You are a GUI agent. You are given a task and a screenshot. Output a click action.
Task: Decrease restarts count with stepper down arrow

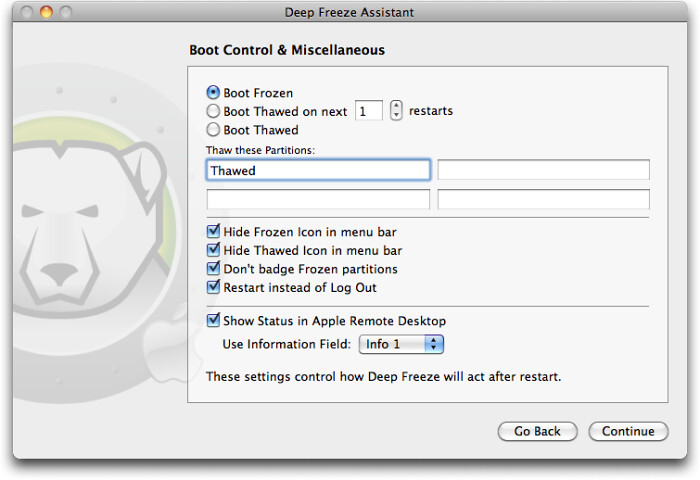click(x=396, y=116)
